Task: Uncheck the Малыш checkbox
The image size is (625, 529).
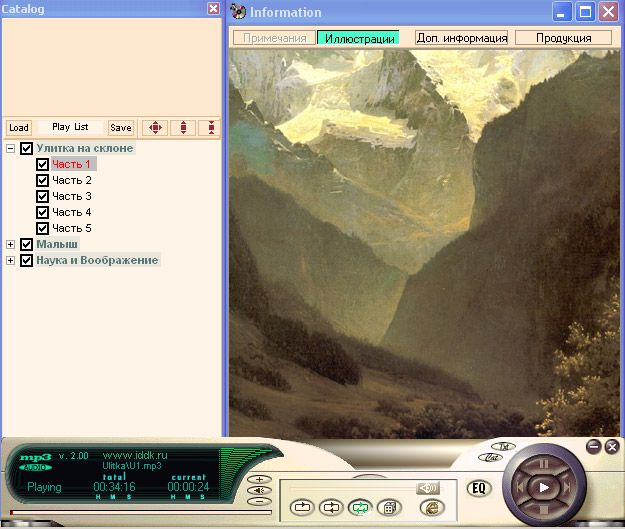Action: coord(27,244)
